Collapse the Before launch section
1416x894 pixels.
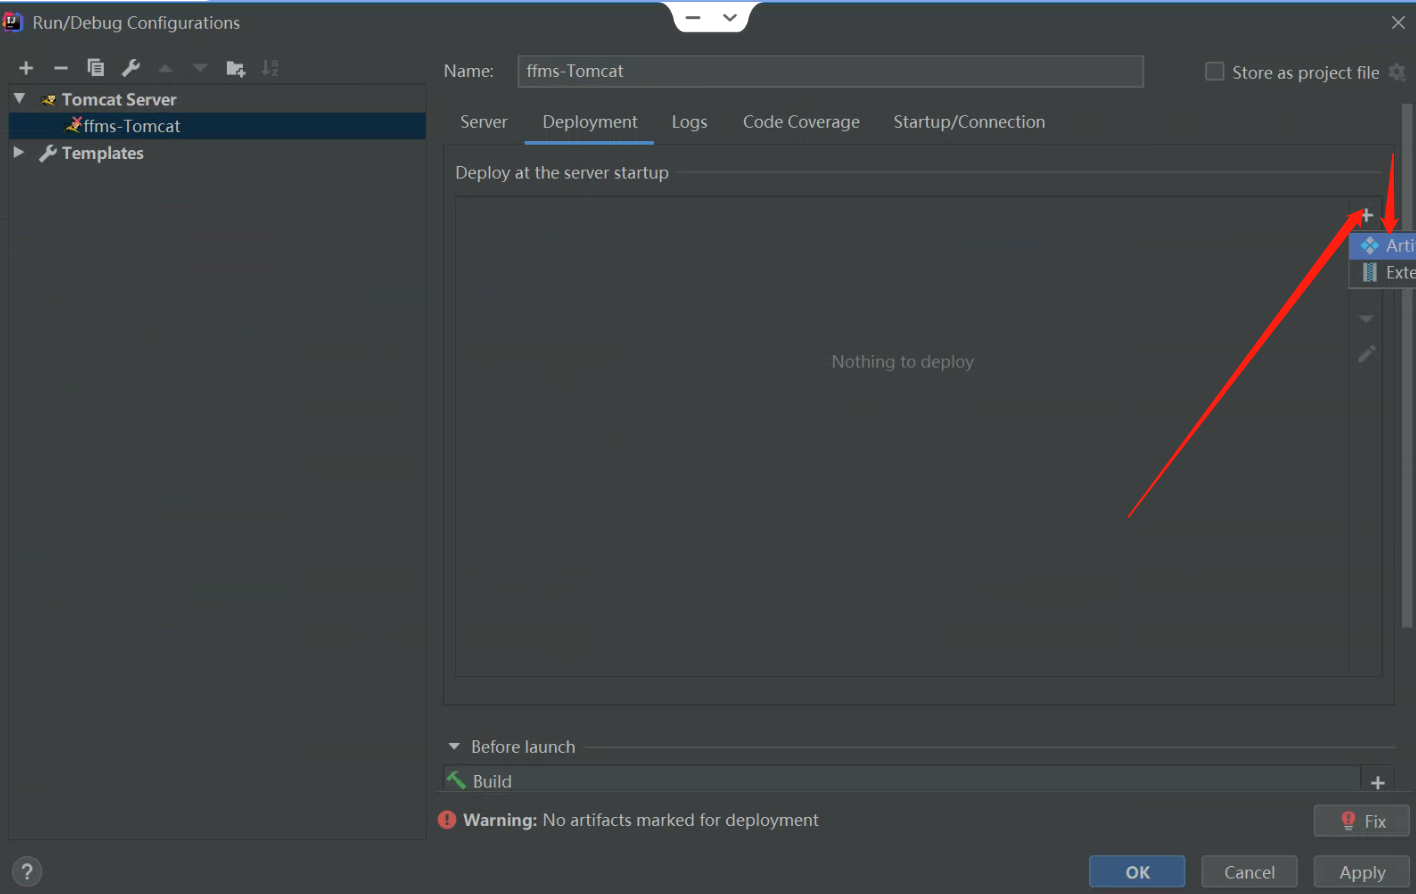454,747
